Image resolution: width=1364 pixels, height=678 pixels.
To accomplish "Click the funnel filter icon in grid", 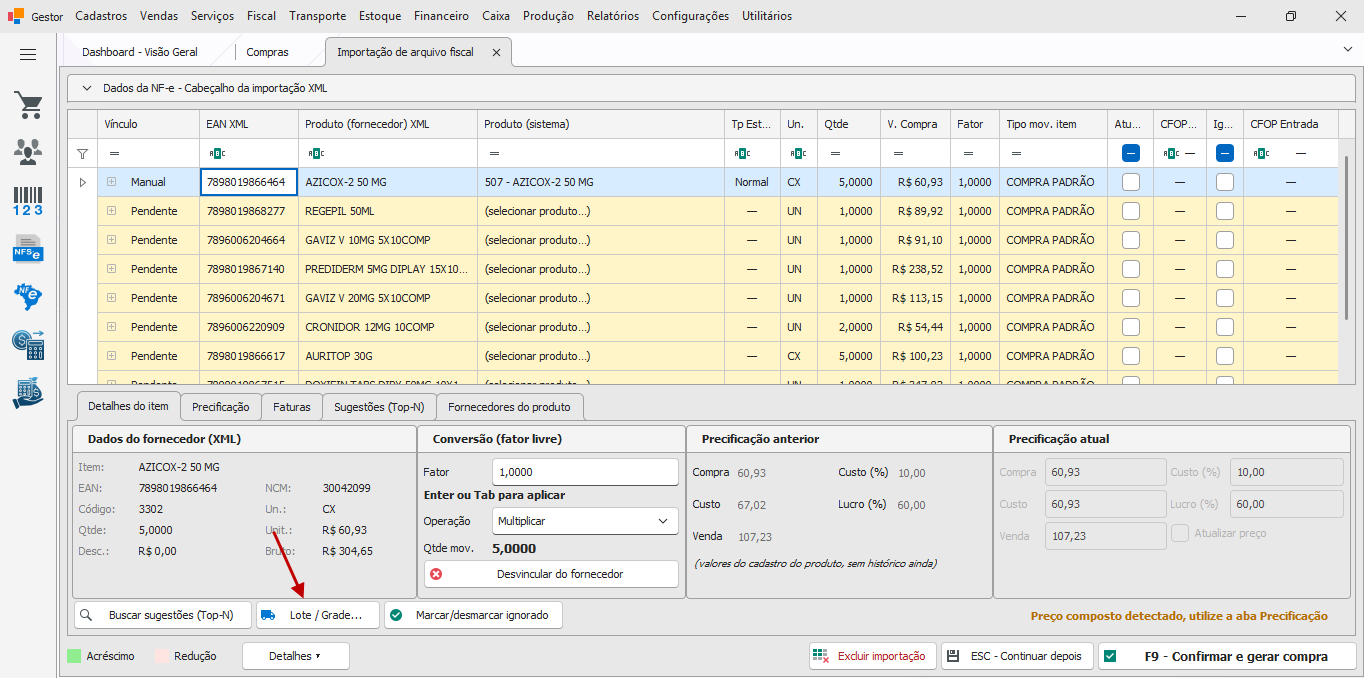I will point(82,153).
